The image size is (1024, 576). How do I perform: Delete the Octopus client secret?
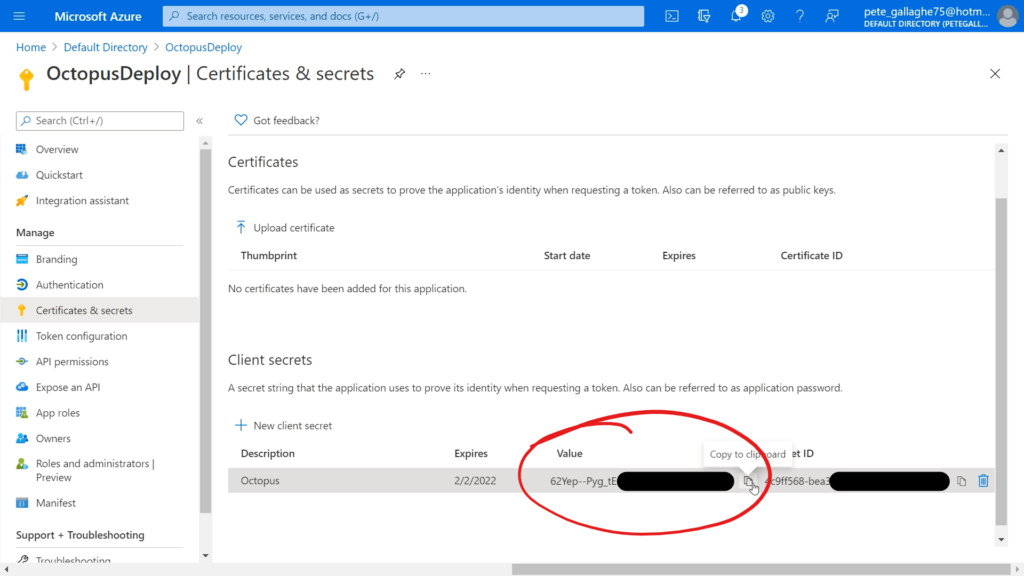[983, 481]
